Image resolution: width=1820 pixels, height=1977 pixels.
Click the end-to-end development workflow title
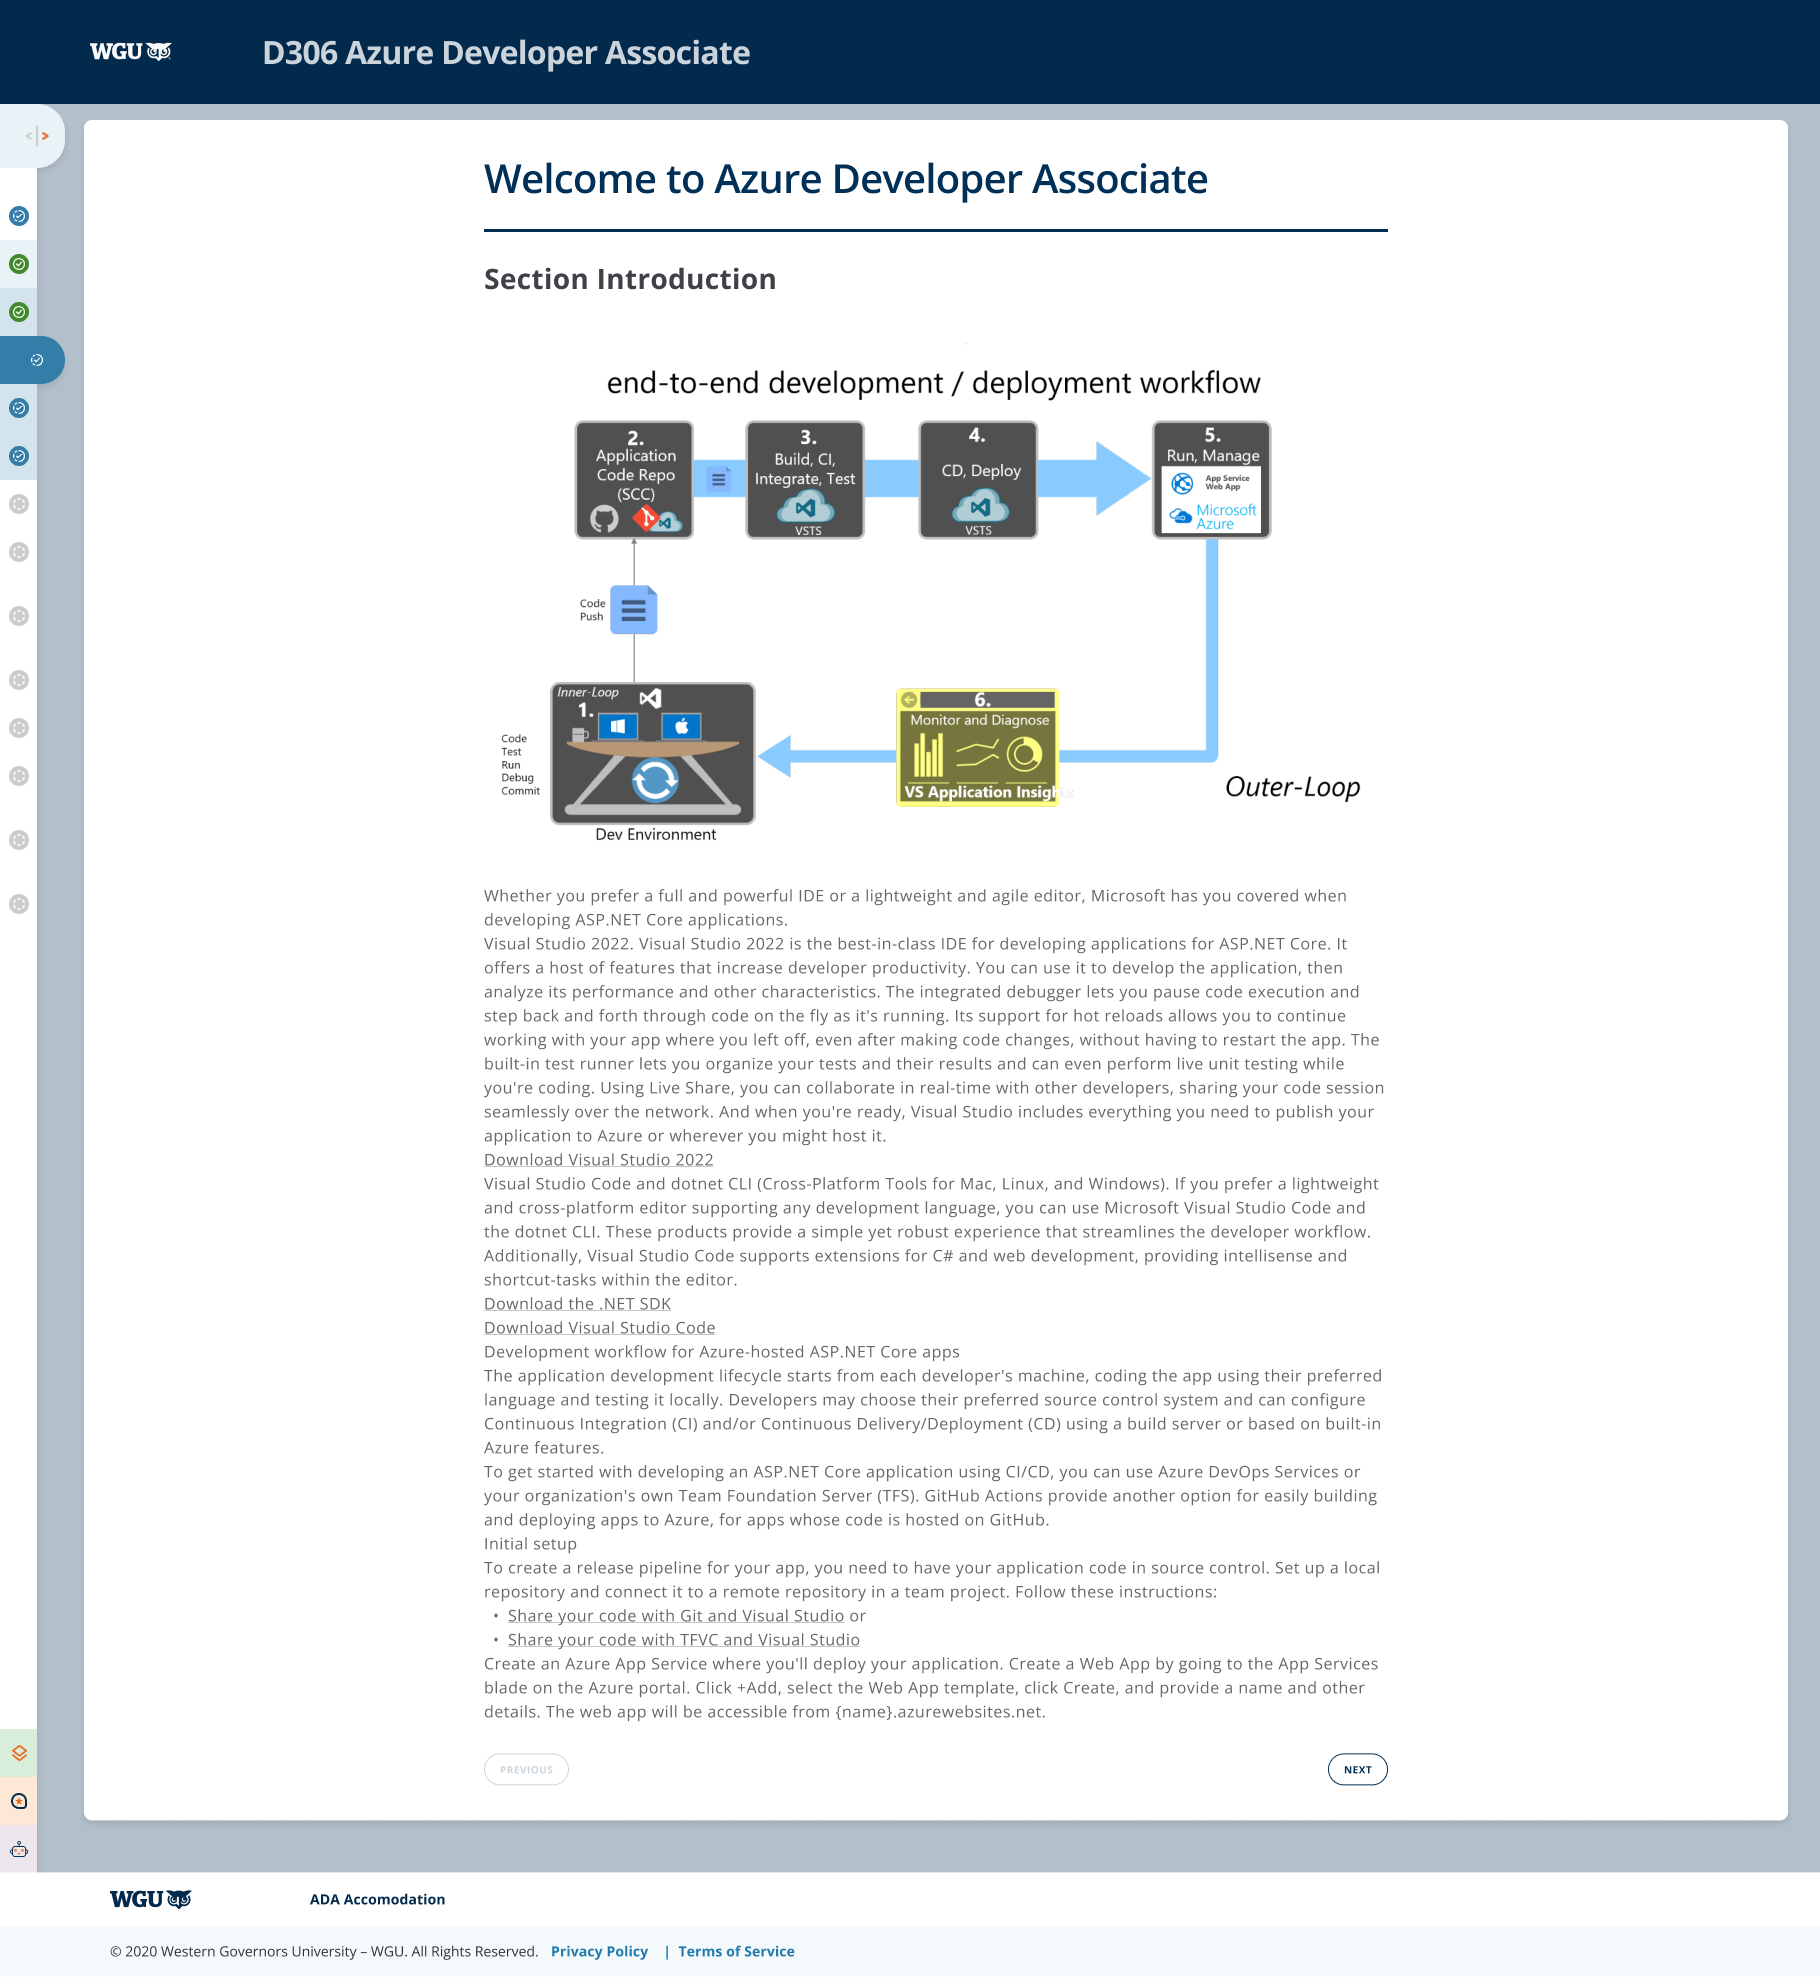933,383
